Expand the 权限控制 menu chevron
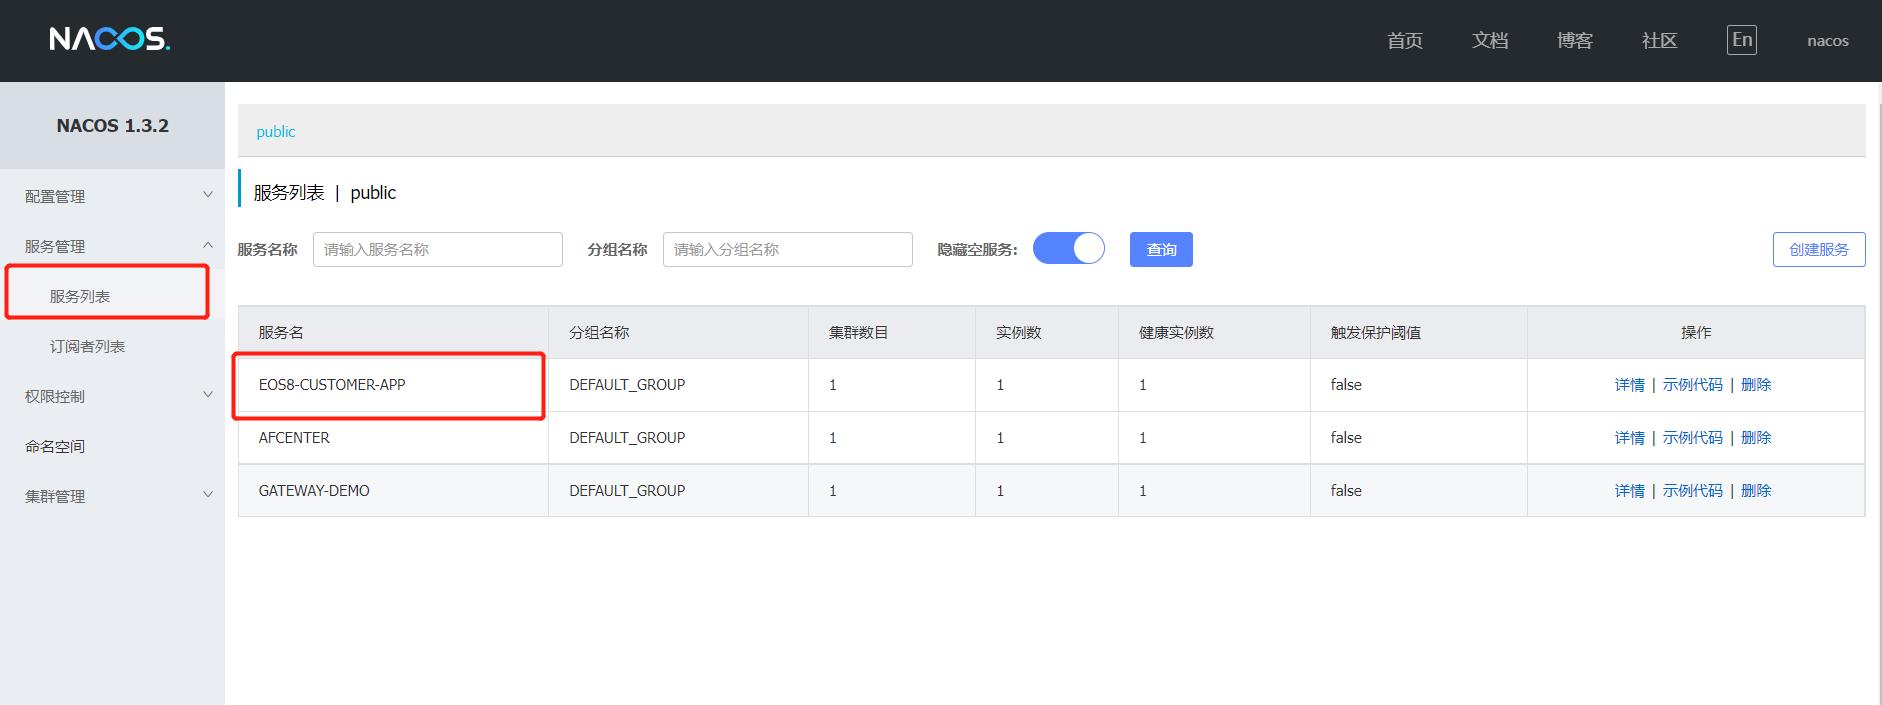Viewport: 1882px width, 705px height. coord(208,395)
